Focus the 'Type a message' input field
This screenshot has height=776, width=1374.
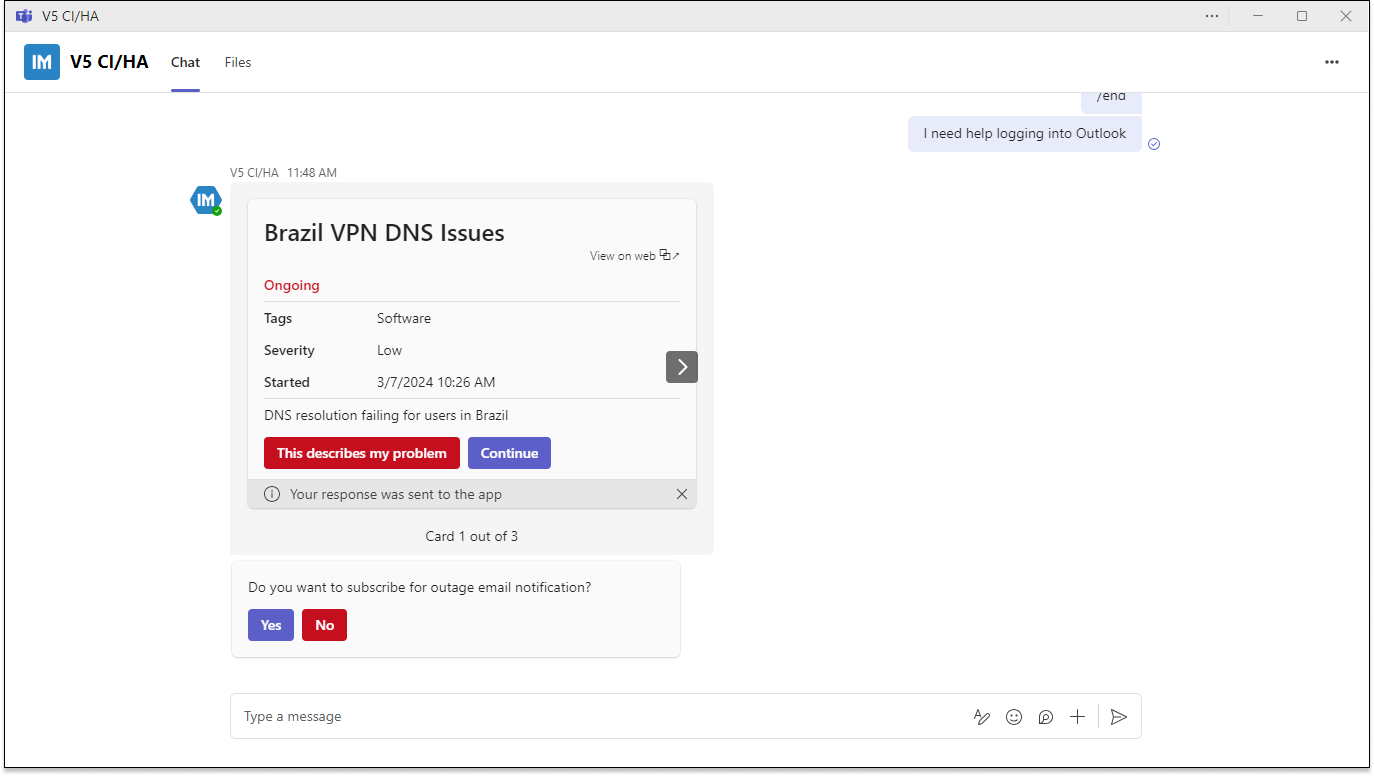(600, 717)
